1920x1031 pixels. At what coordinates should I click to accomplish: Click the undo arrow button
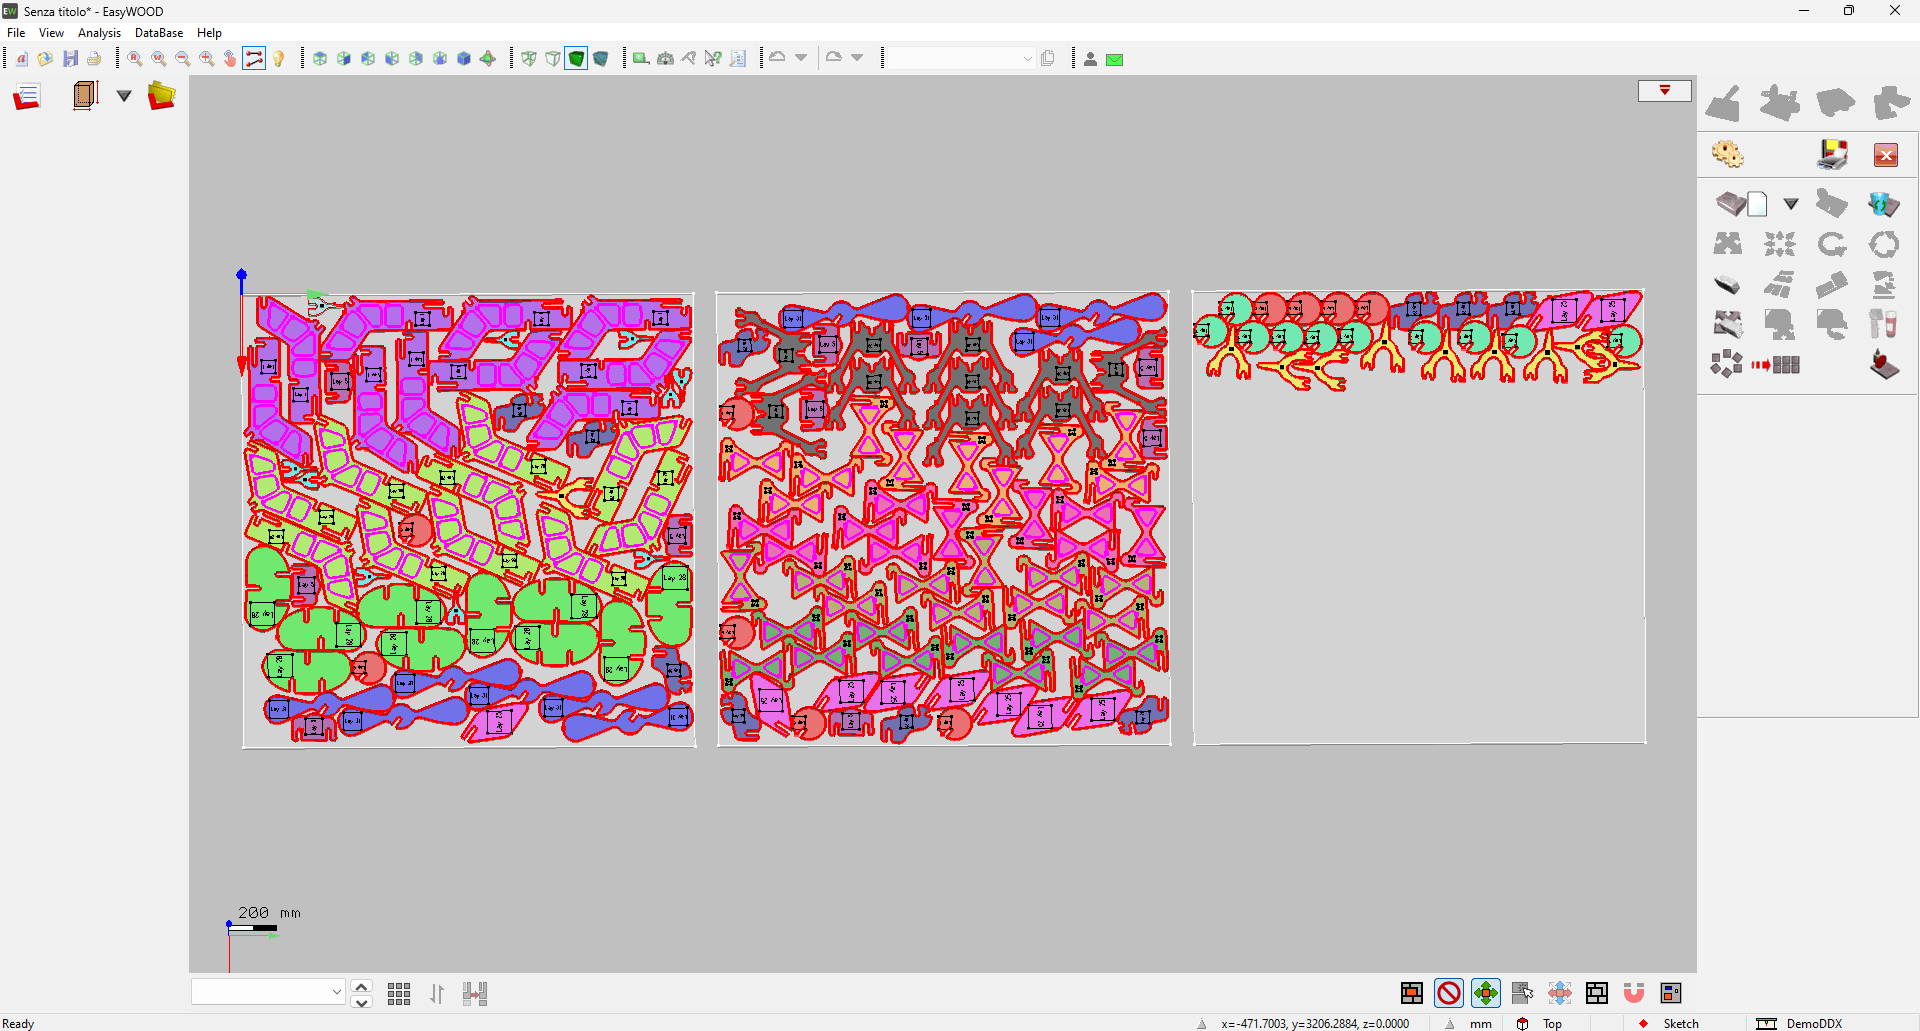click(778, 58)
